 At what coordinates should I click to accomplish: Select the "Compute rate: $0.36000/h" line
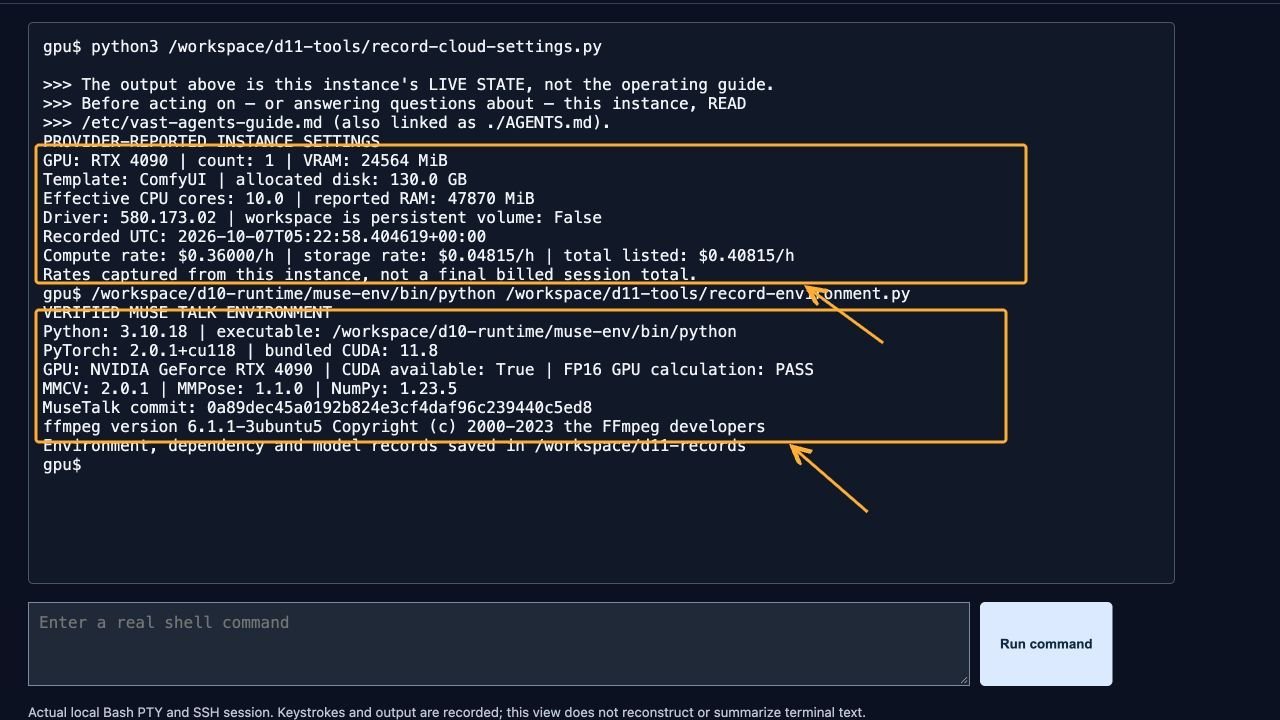[x=418, y=256]
